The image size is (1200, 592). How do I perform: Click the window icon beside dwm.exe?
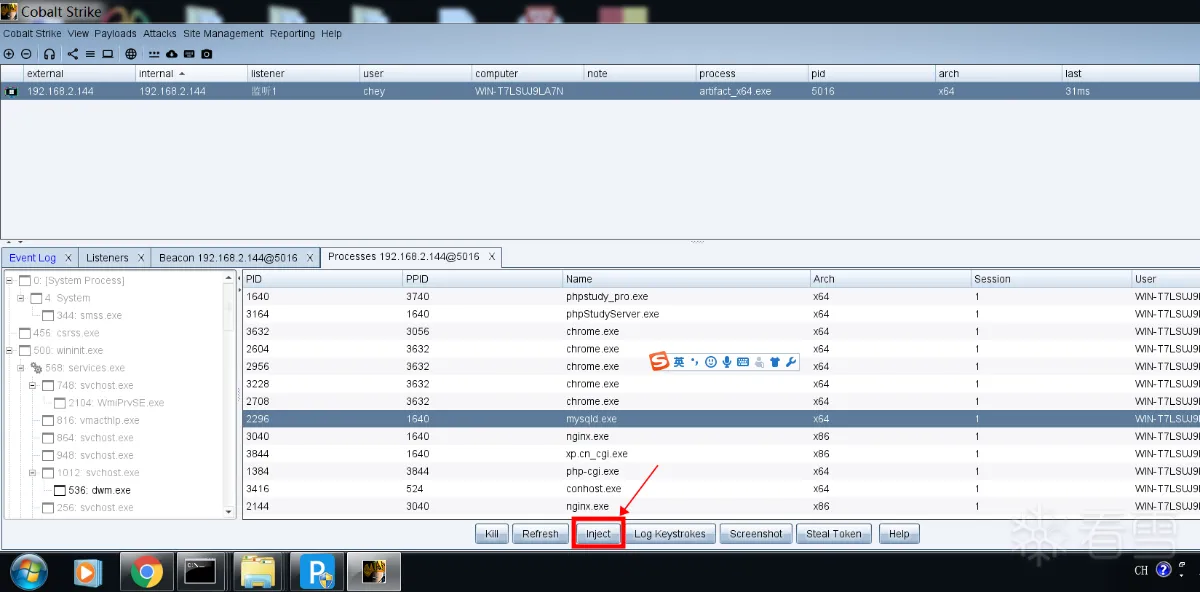(60, 490)
